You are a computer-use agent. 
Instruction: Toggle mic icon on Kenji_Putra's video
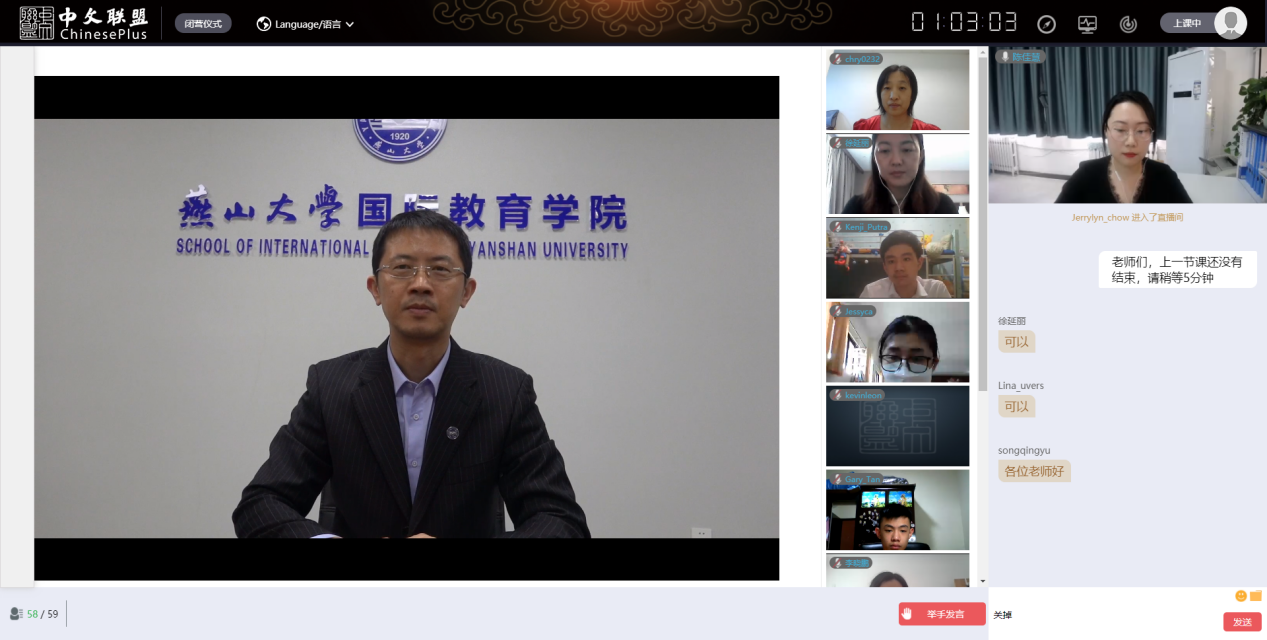(836, 227)
